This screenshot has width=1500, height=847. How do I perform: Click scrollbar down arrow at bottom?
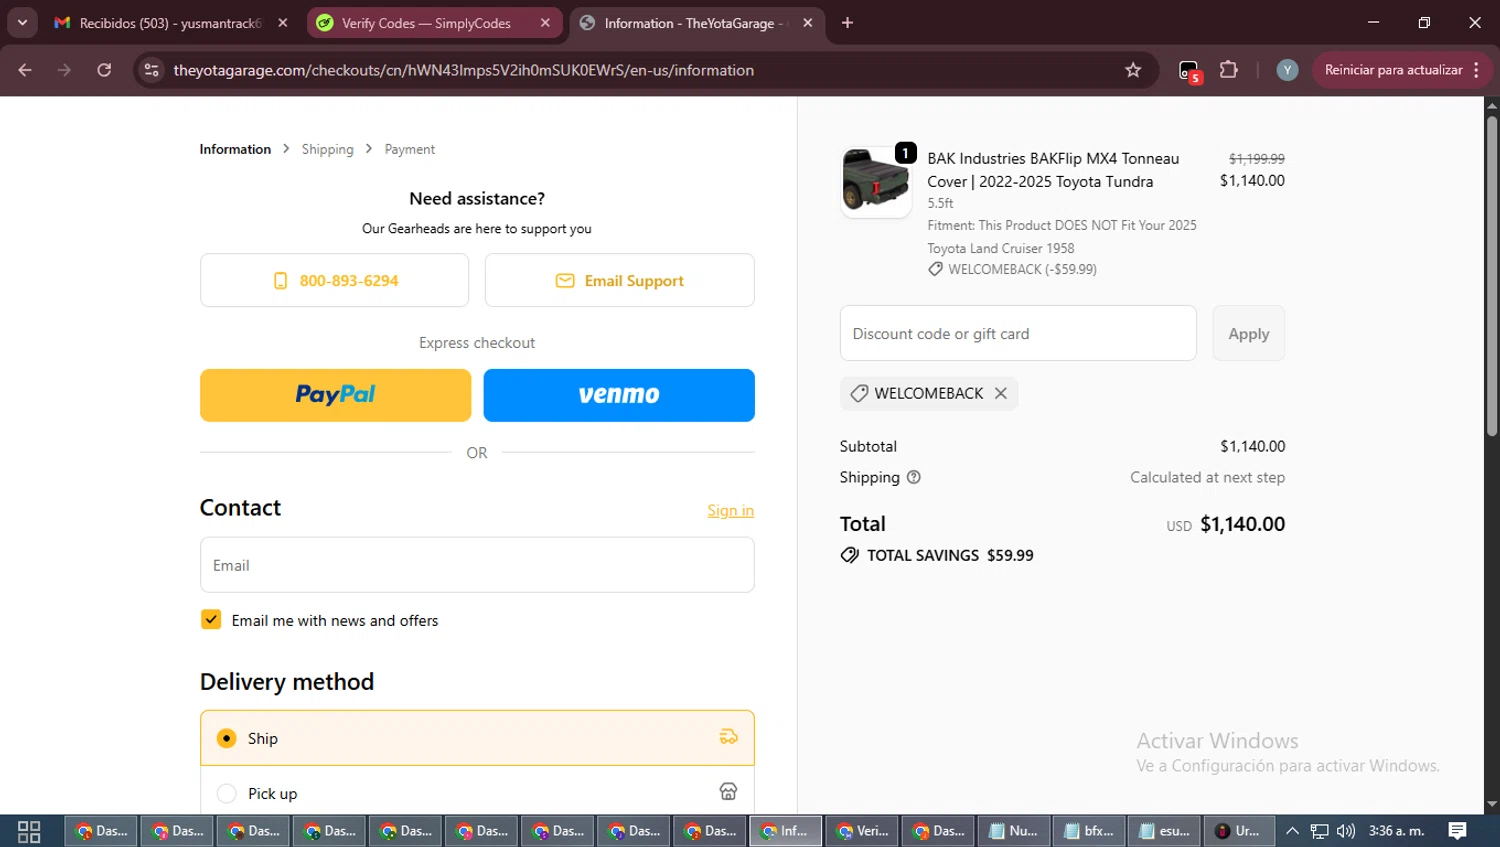click(1491, 804)
